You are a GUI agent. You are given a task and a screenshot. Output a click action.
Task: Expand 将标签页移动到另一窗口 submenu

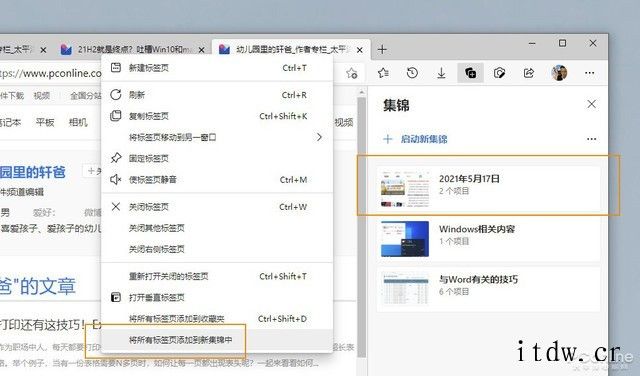point(217,138)
